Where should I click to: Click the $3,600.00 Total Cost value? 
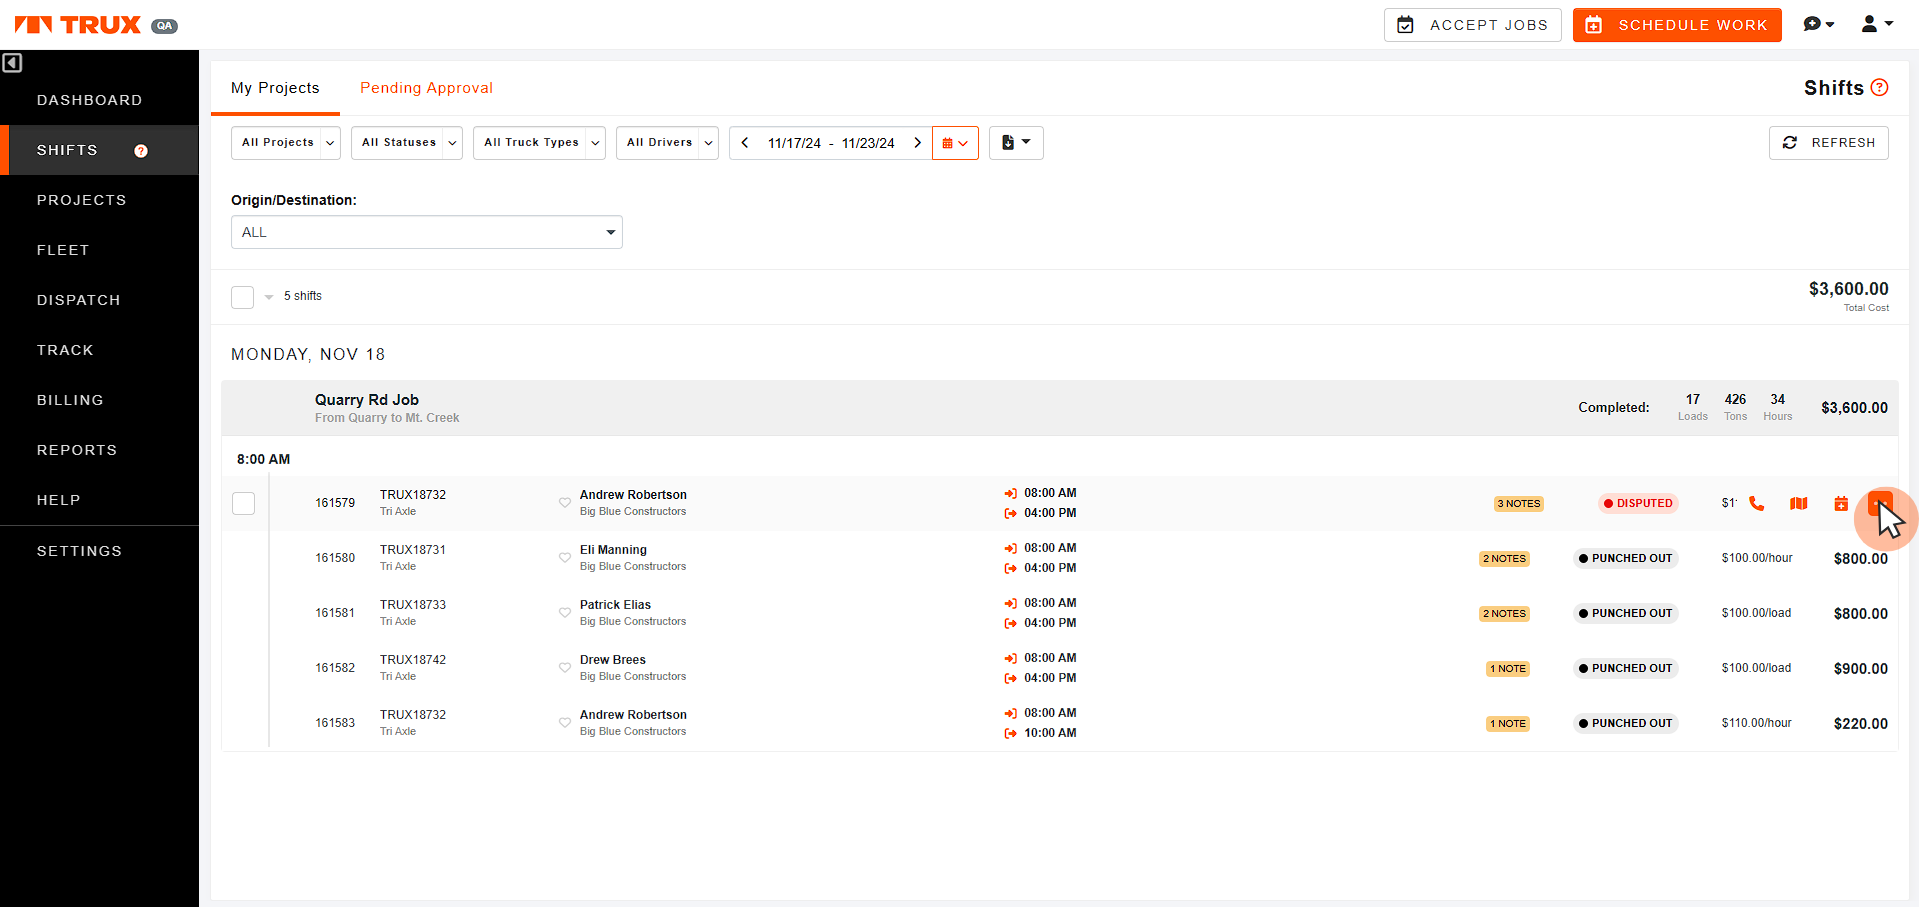coord(1848,289)
